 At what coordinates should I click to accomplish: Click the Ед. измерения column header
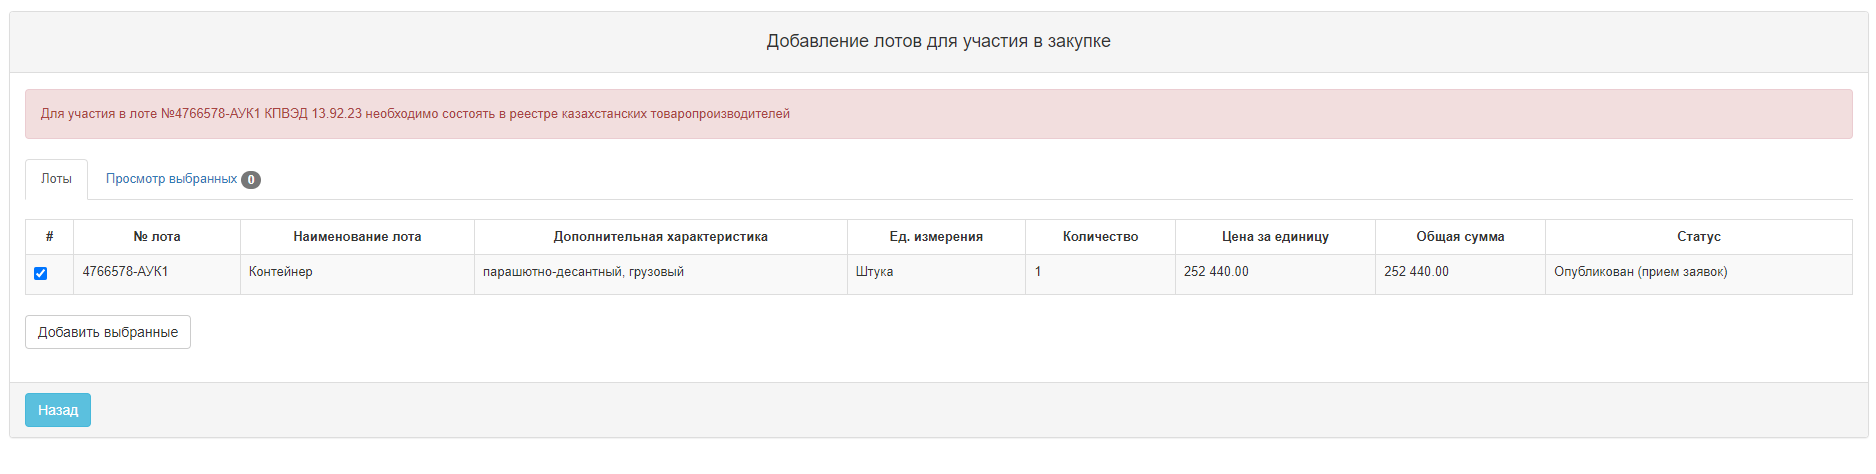pos(936,237)
